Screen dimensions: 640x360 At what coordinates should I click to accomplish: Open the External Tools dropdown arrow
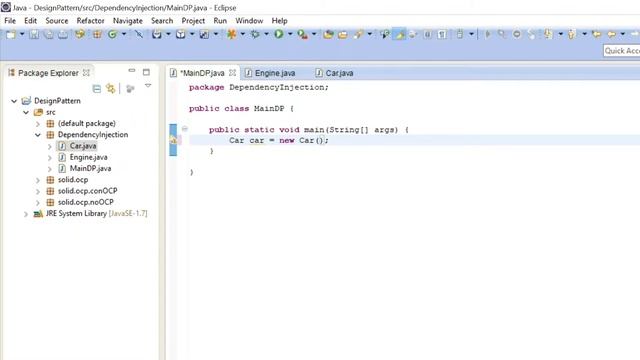point(314,34)
